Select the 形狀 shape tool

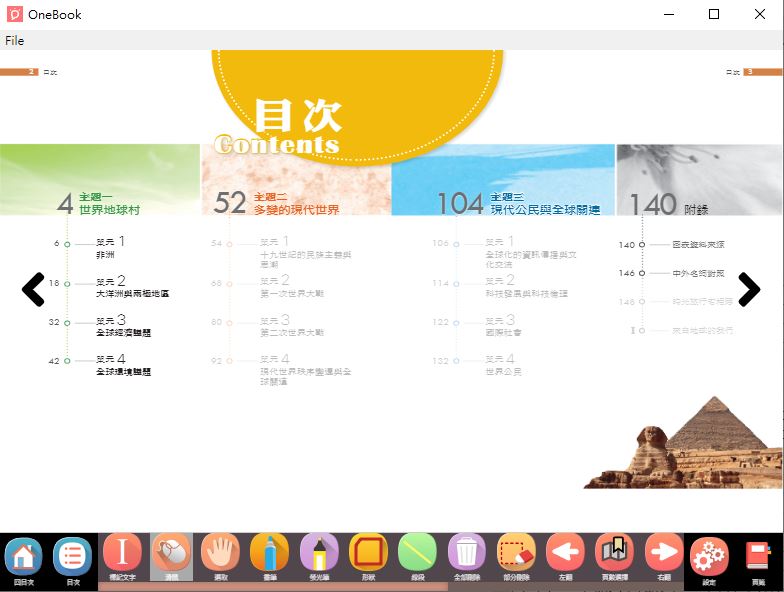[368, 553]
